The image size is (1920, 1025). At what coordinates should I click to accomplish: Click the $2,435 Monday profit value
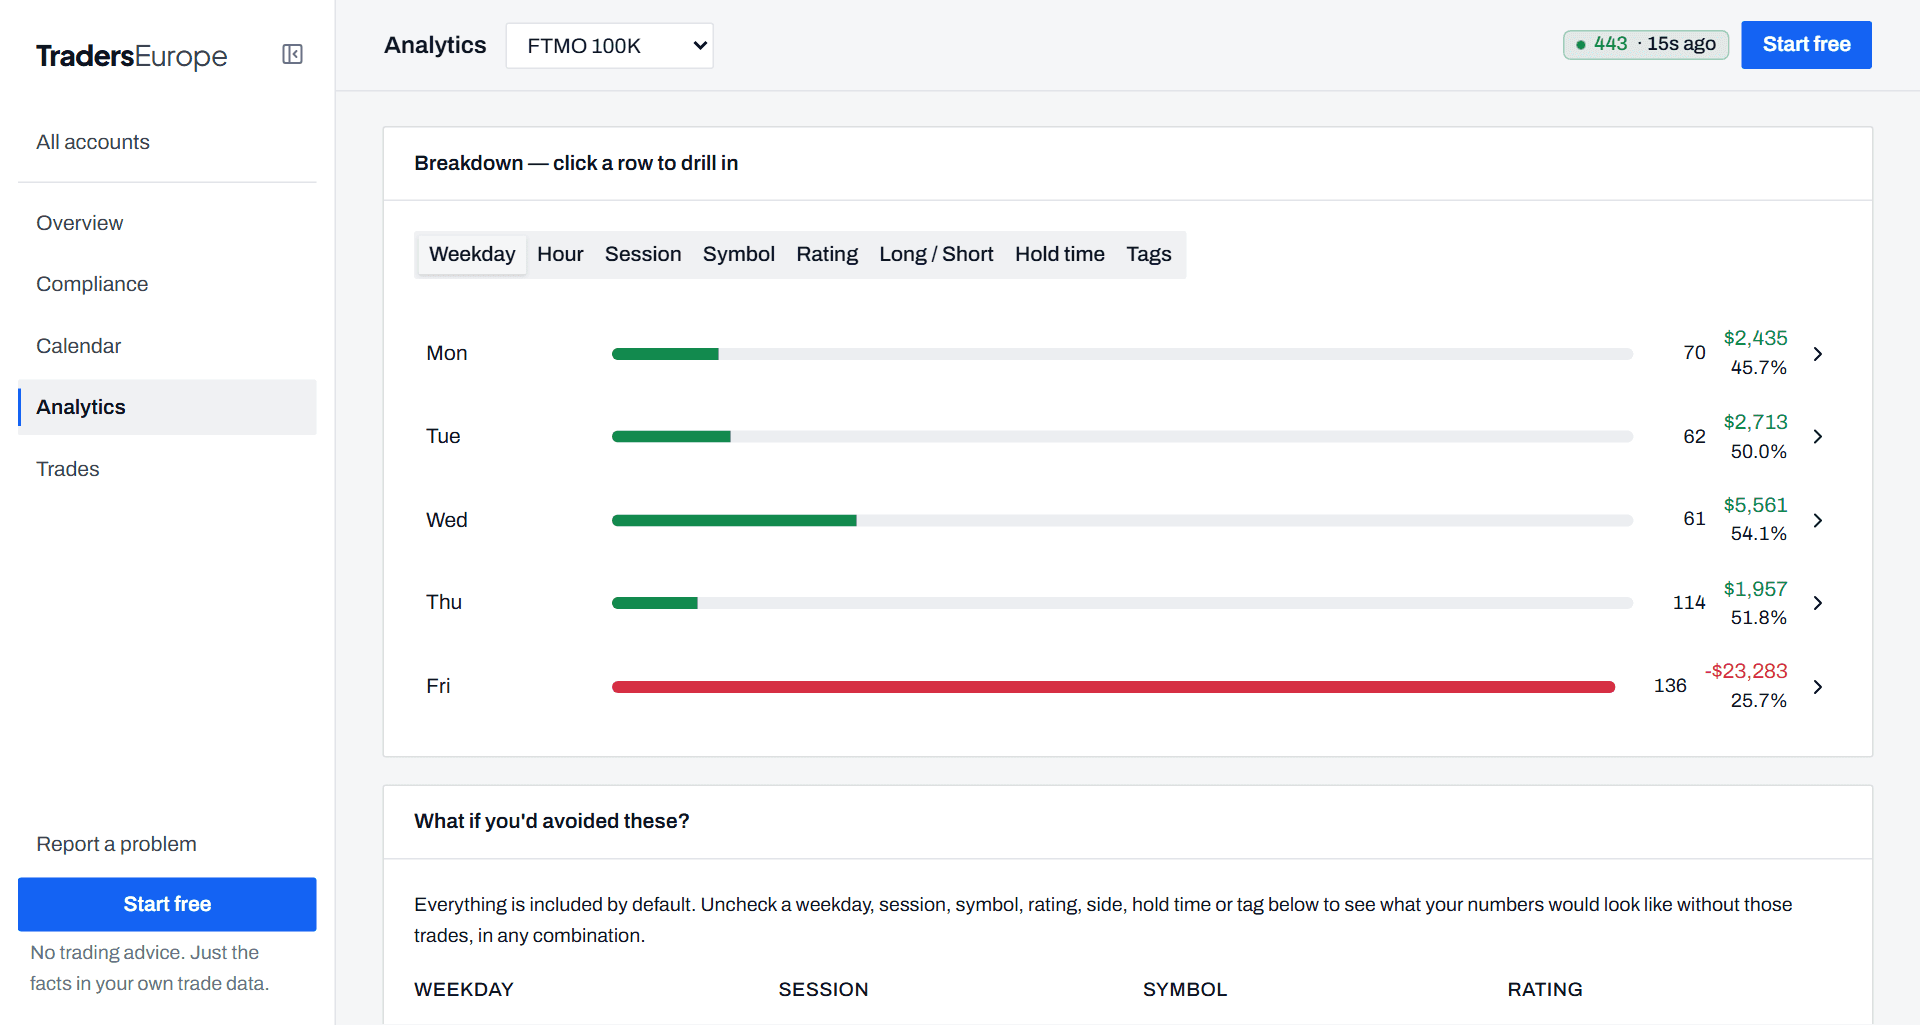click(1755, 338)
